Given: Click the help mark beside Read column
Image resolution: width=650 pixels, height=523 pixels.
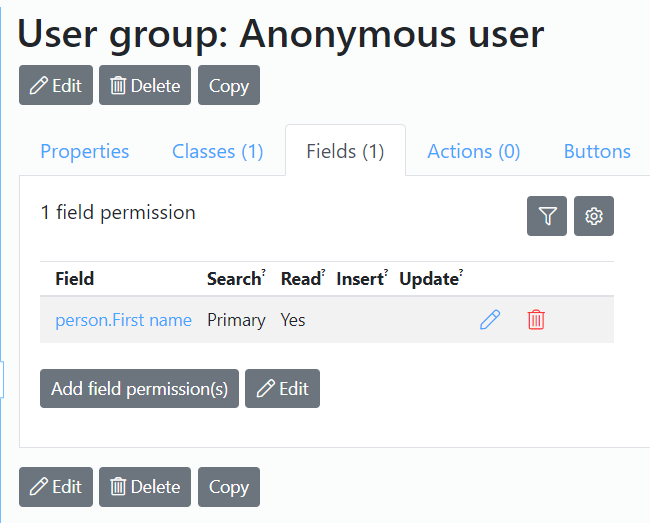Looking at the screenshot, I should tap(323, 271).
